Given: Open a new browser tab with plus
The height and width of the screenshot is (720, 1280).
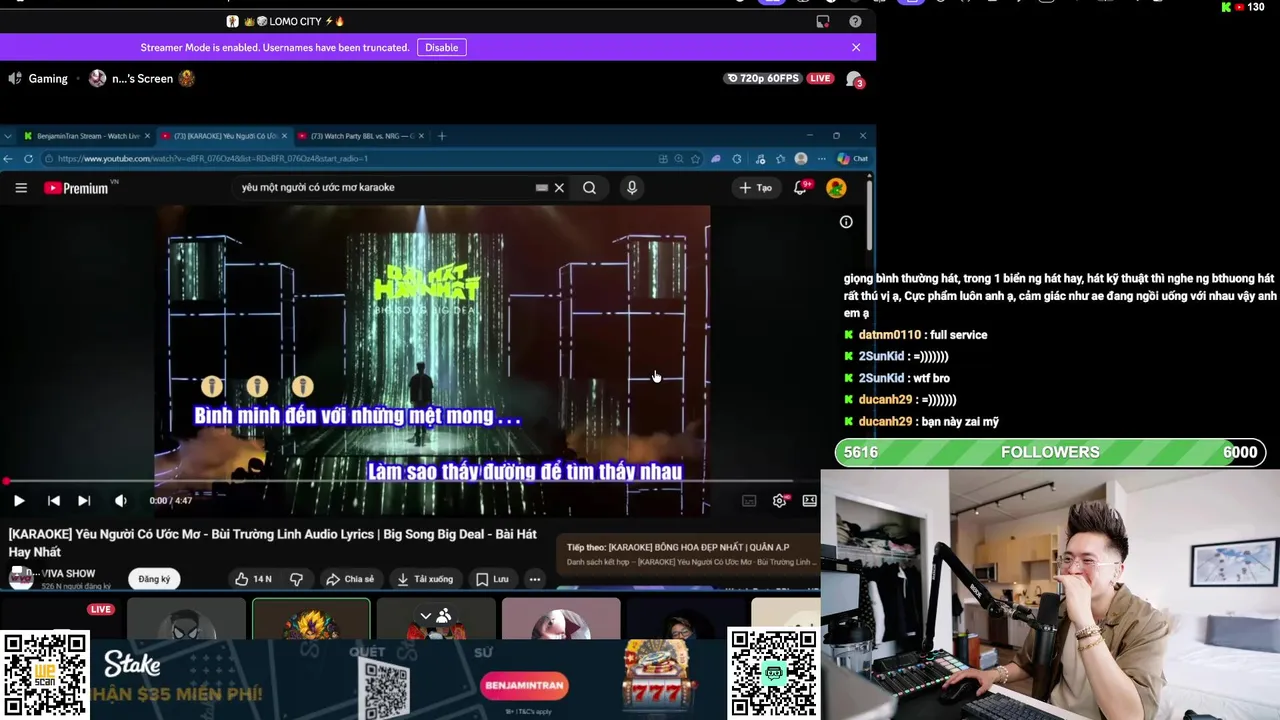Looking at the screenshot, I should (442, 136).
